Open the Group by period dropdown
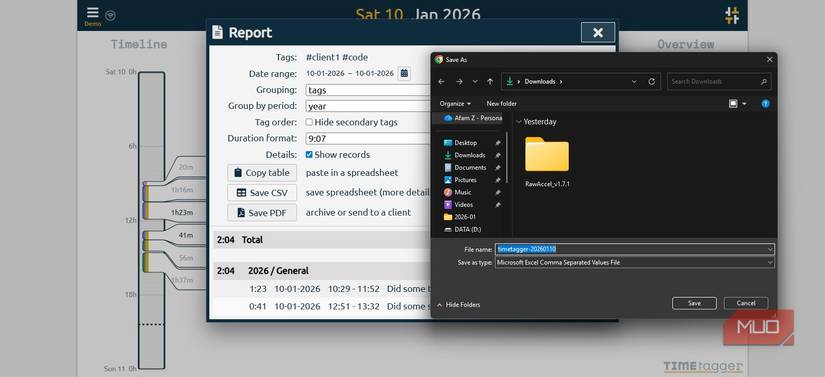The height and width of the screenshot is (377, 825). (x=368, y=106)
